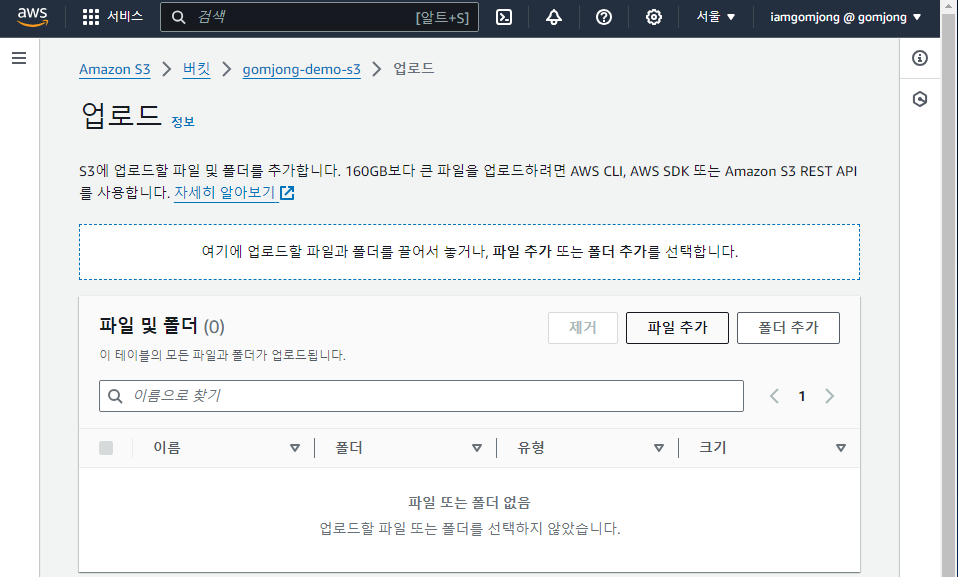Toggle the select-all checkbox in table header
This screenshot has width=958, height=577.
[106, 448]
